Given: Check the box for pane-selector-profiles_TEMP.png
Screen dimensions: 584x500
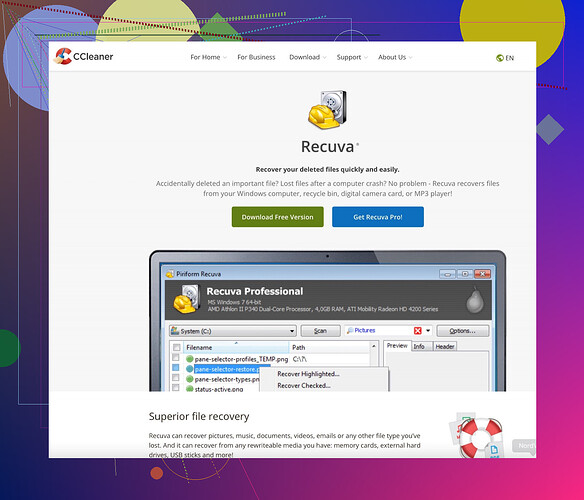Looking at the screenshot, I should coord(176,358).
